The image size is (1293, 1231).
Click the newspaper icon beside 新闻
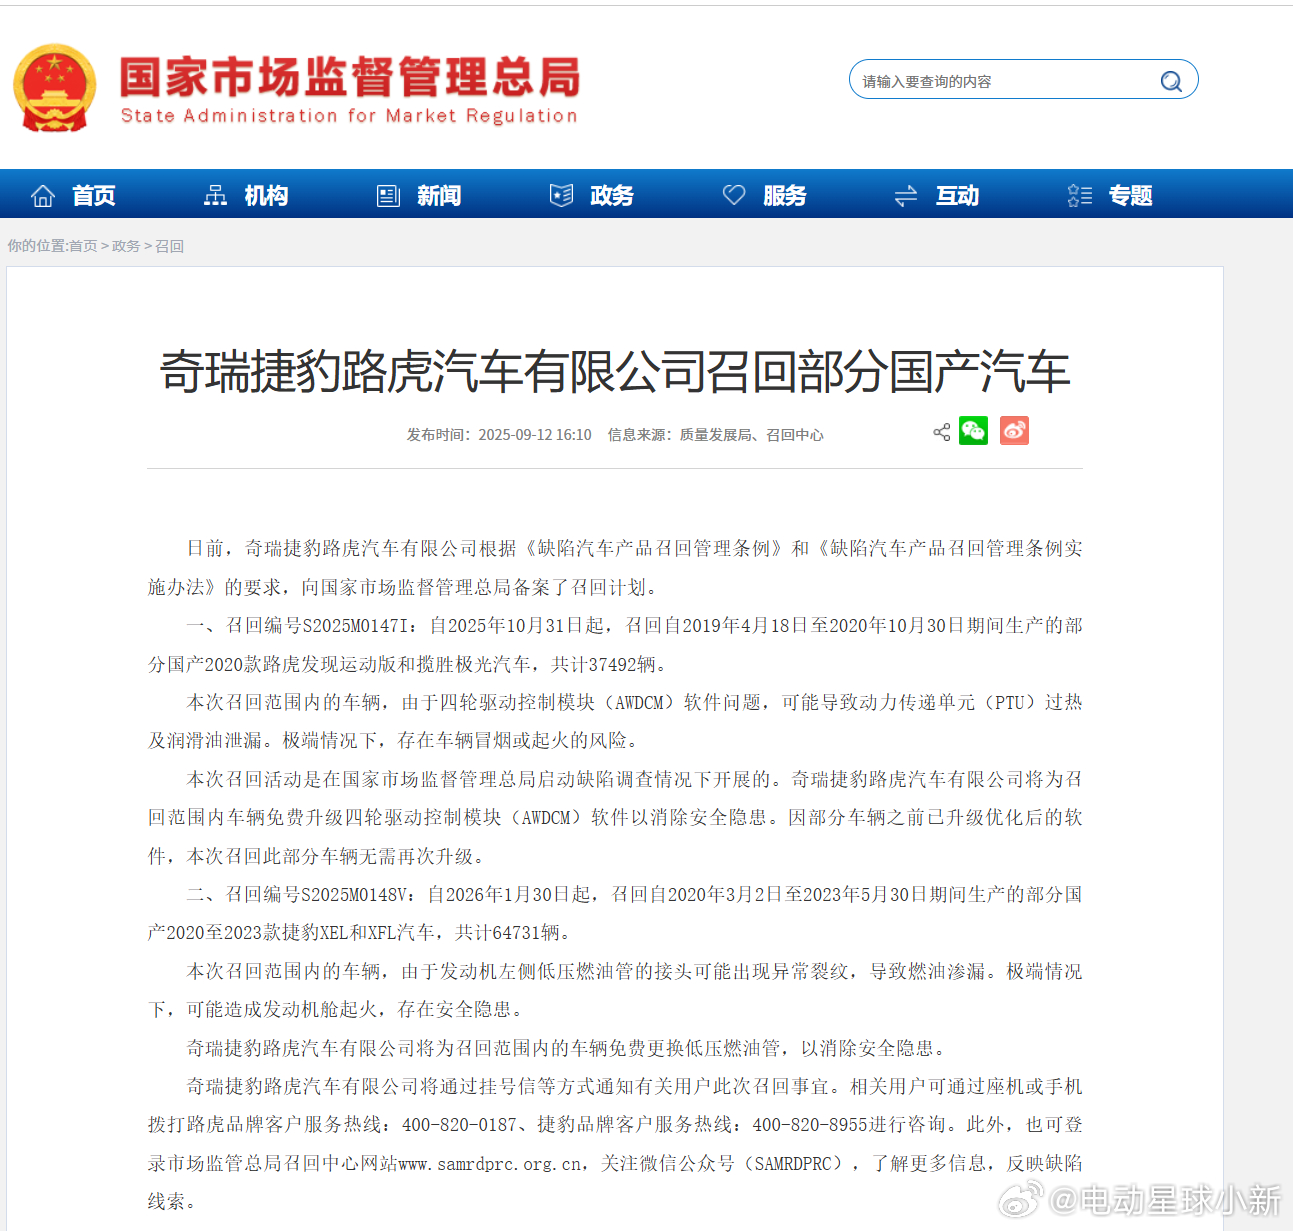388,196
